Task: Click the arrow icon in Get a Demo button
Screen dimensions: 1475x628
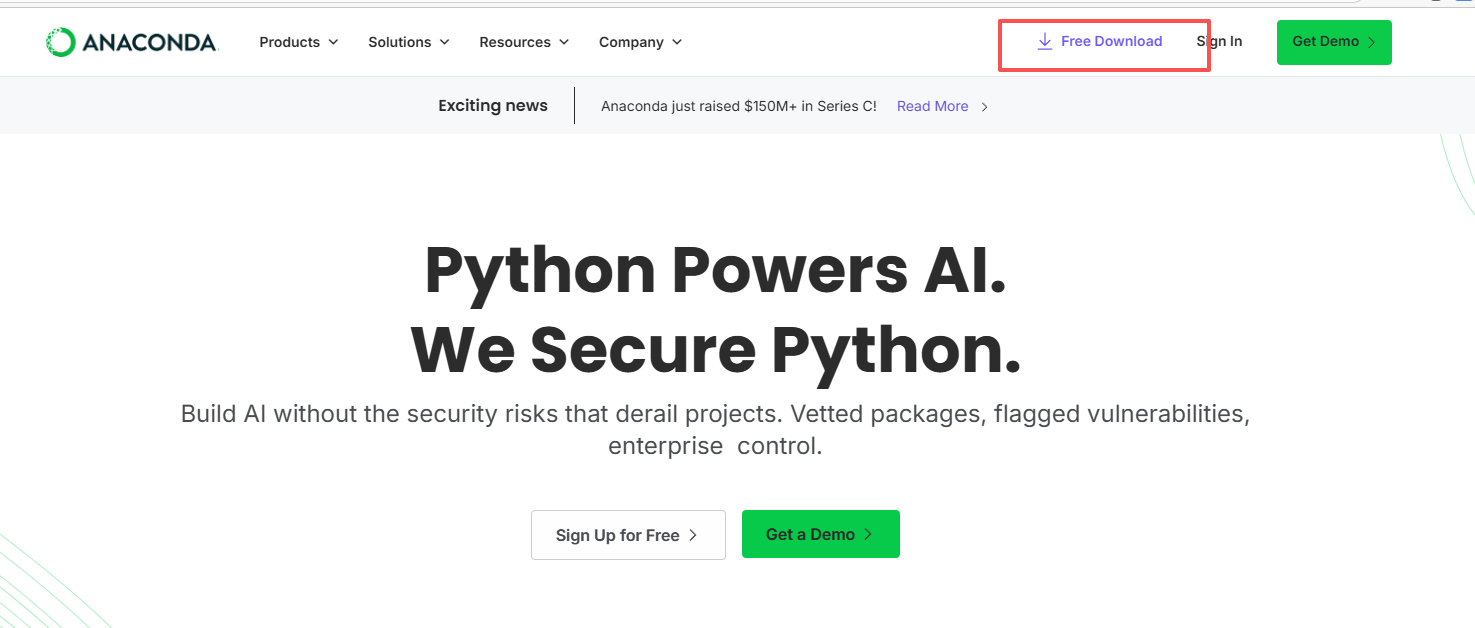Action: (x=868, y=535)
